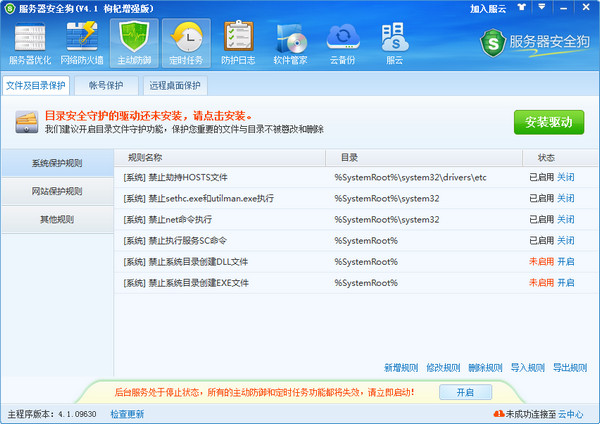Enable the 禁止系统目录创建EXE文件 rule via 开启
The height and width of the screenshot is (424, 600).
click(565, 283)
